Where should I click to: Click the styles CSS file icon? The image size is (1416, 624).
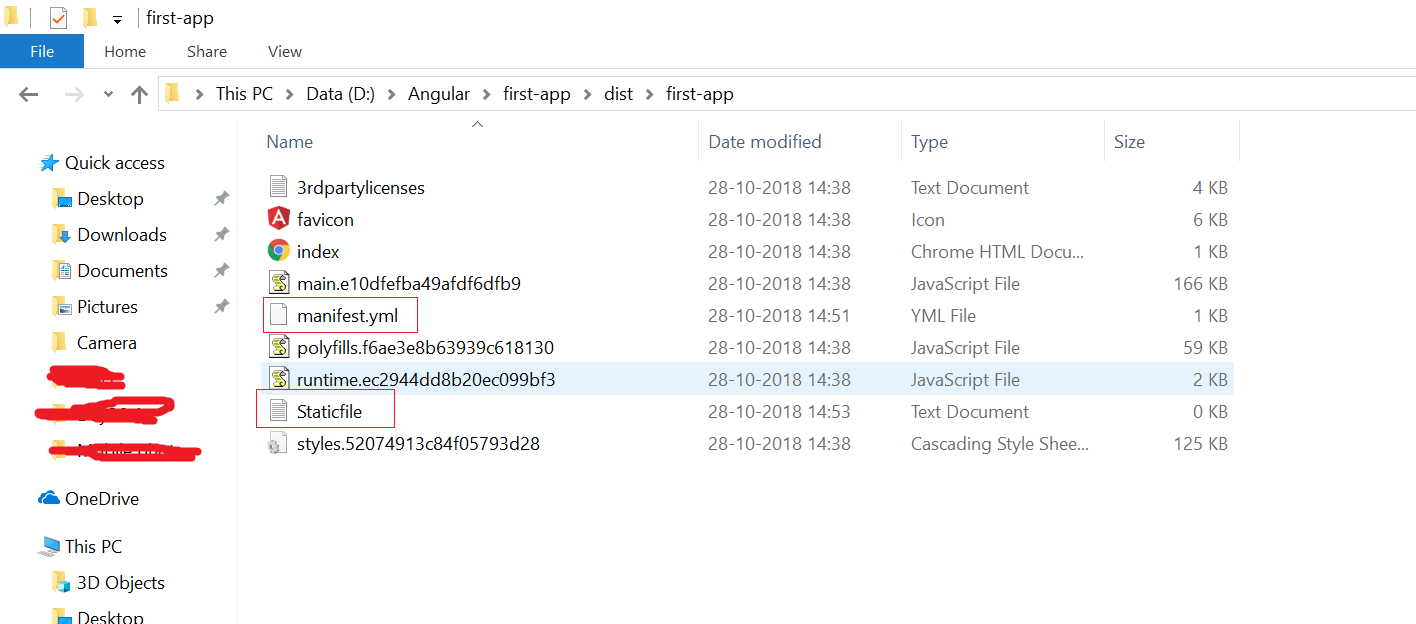coord(278,444)
